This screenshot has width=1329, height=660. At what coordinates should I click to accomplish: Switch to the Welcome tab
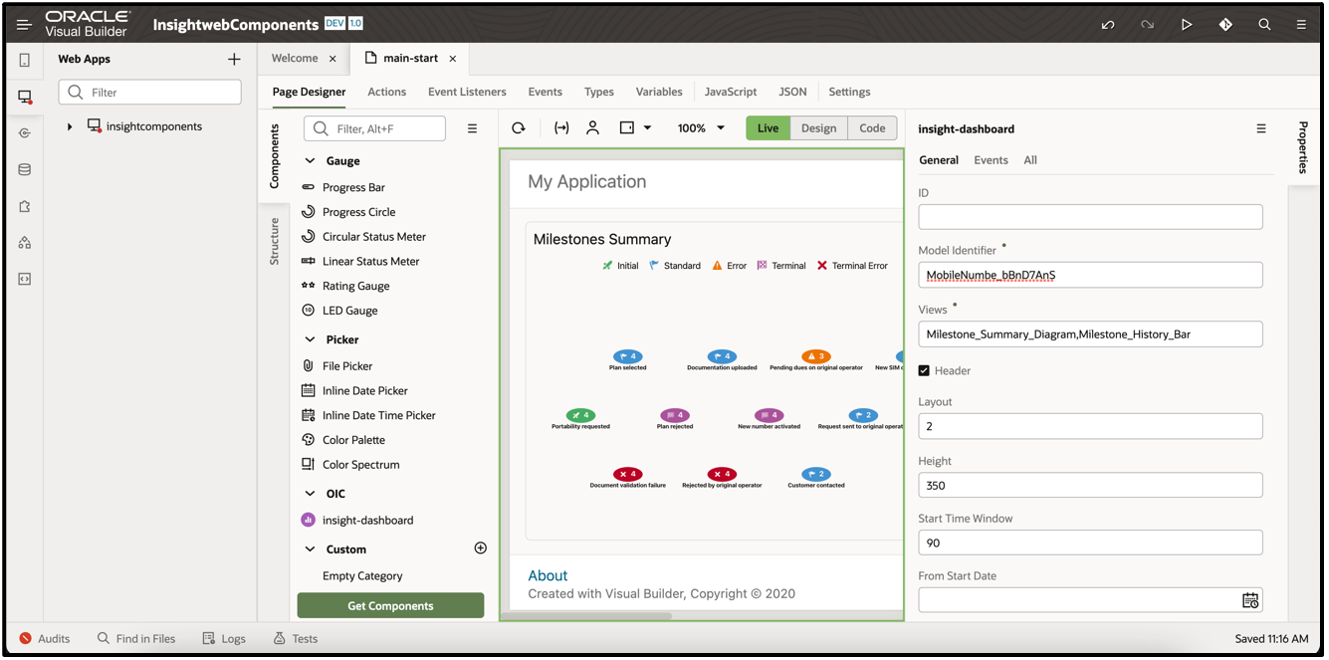295,58
